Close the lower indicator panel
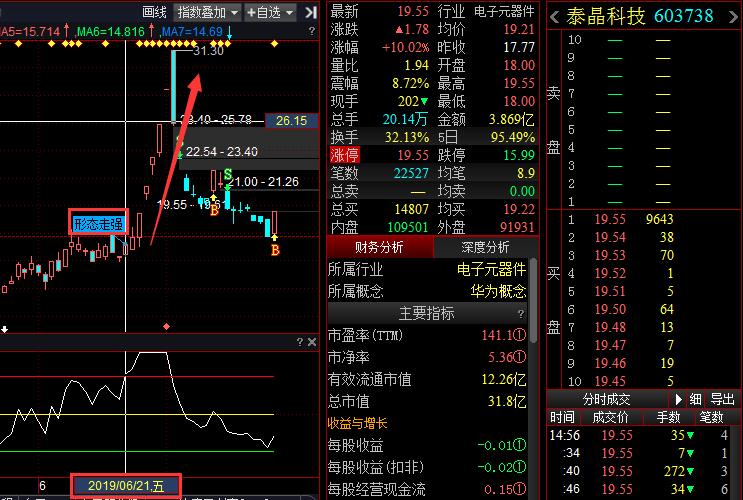This screenshot has height=500, width=743. click(x=312, y=342)
